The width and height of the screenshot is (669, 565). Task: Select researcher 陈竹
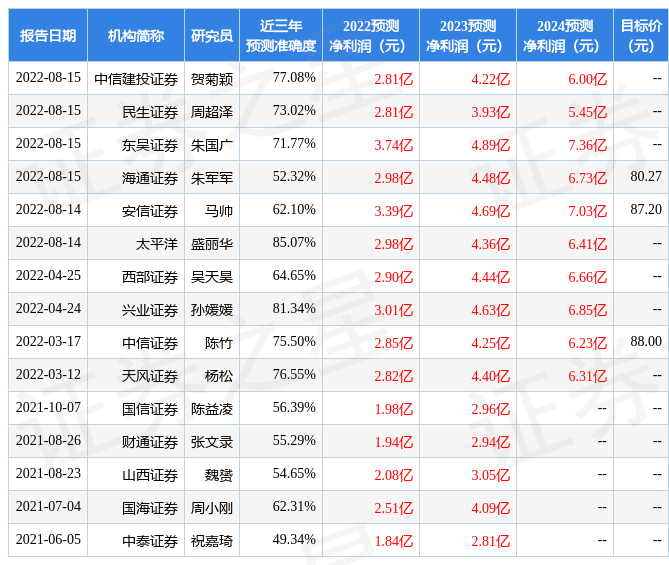point(219,343)
